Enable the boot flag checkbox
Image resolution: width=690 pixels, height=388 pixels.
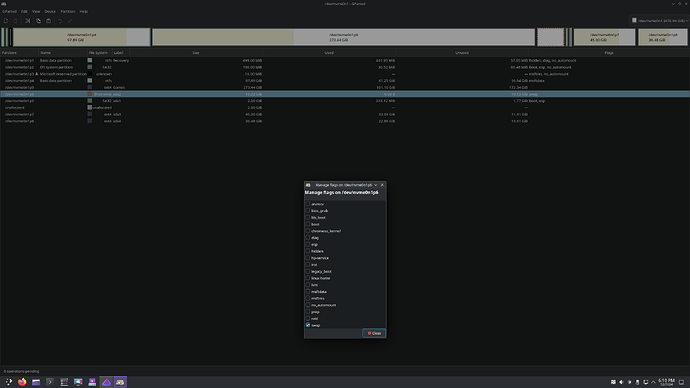(x=308, y=224)
